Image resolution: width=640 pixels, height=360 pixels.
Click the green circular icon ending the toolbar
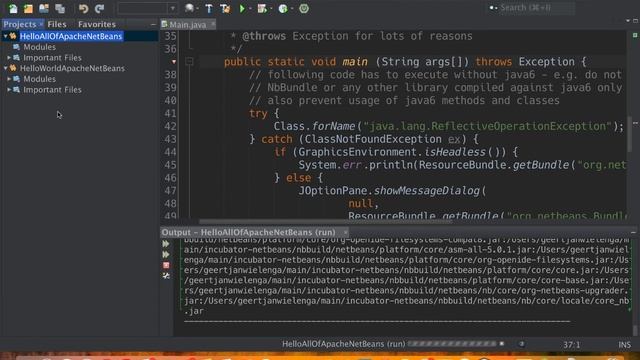pos(304,8)
